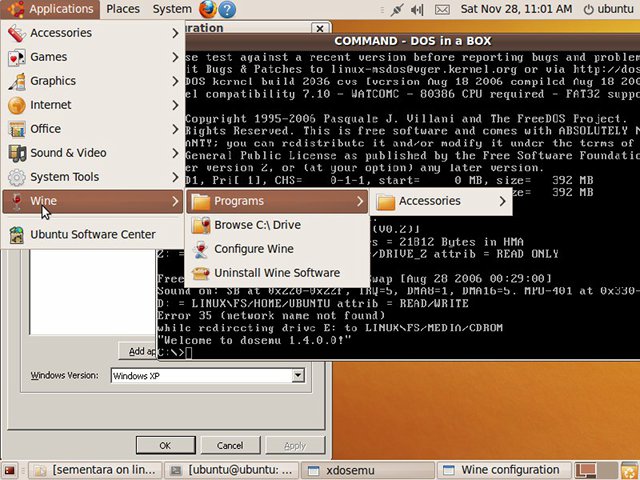Click OK in Wine configuration

click(166, 445)
